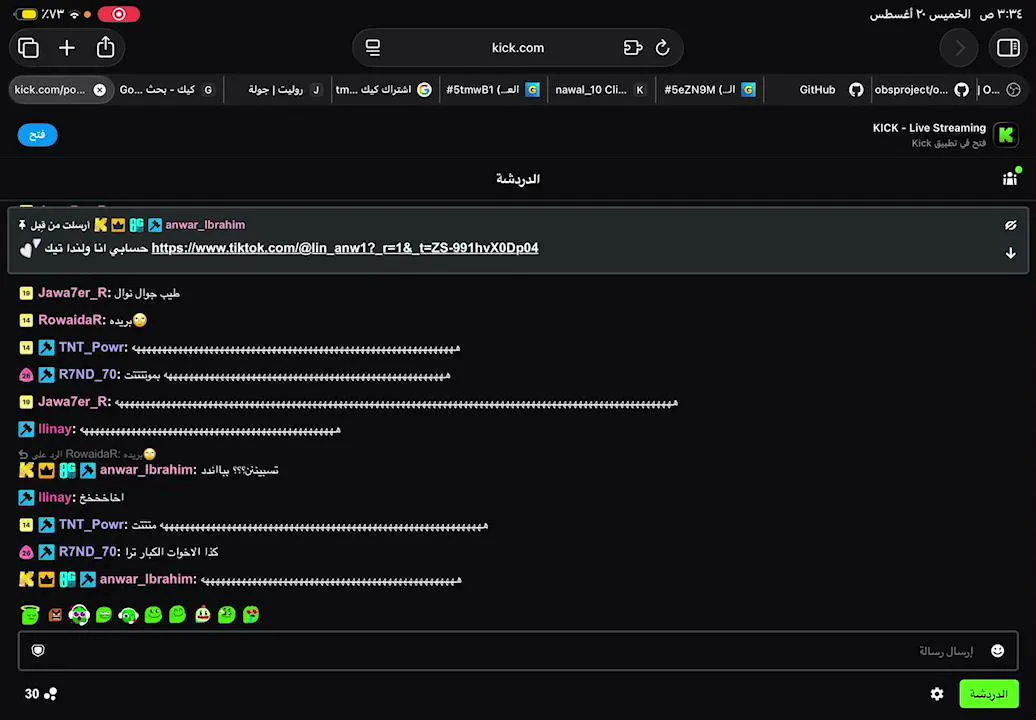Open the share sheet icon
This screenshot has height=720, width=1036.
coord(106,47)
